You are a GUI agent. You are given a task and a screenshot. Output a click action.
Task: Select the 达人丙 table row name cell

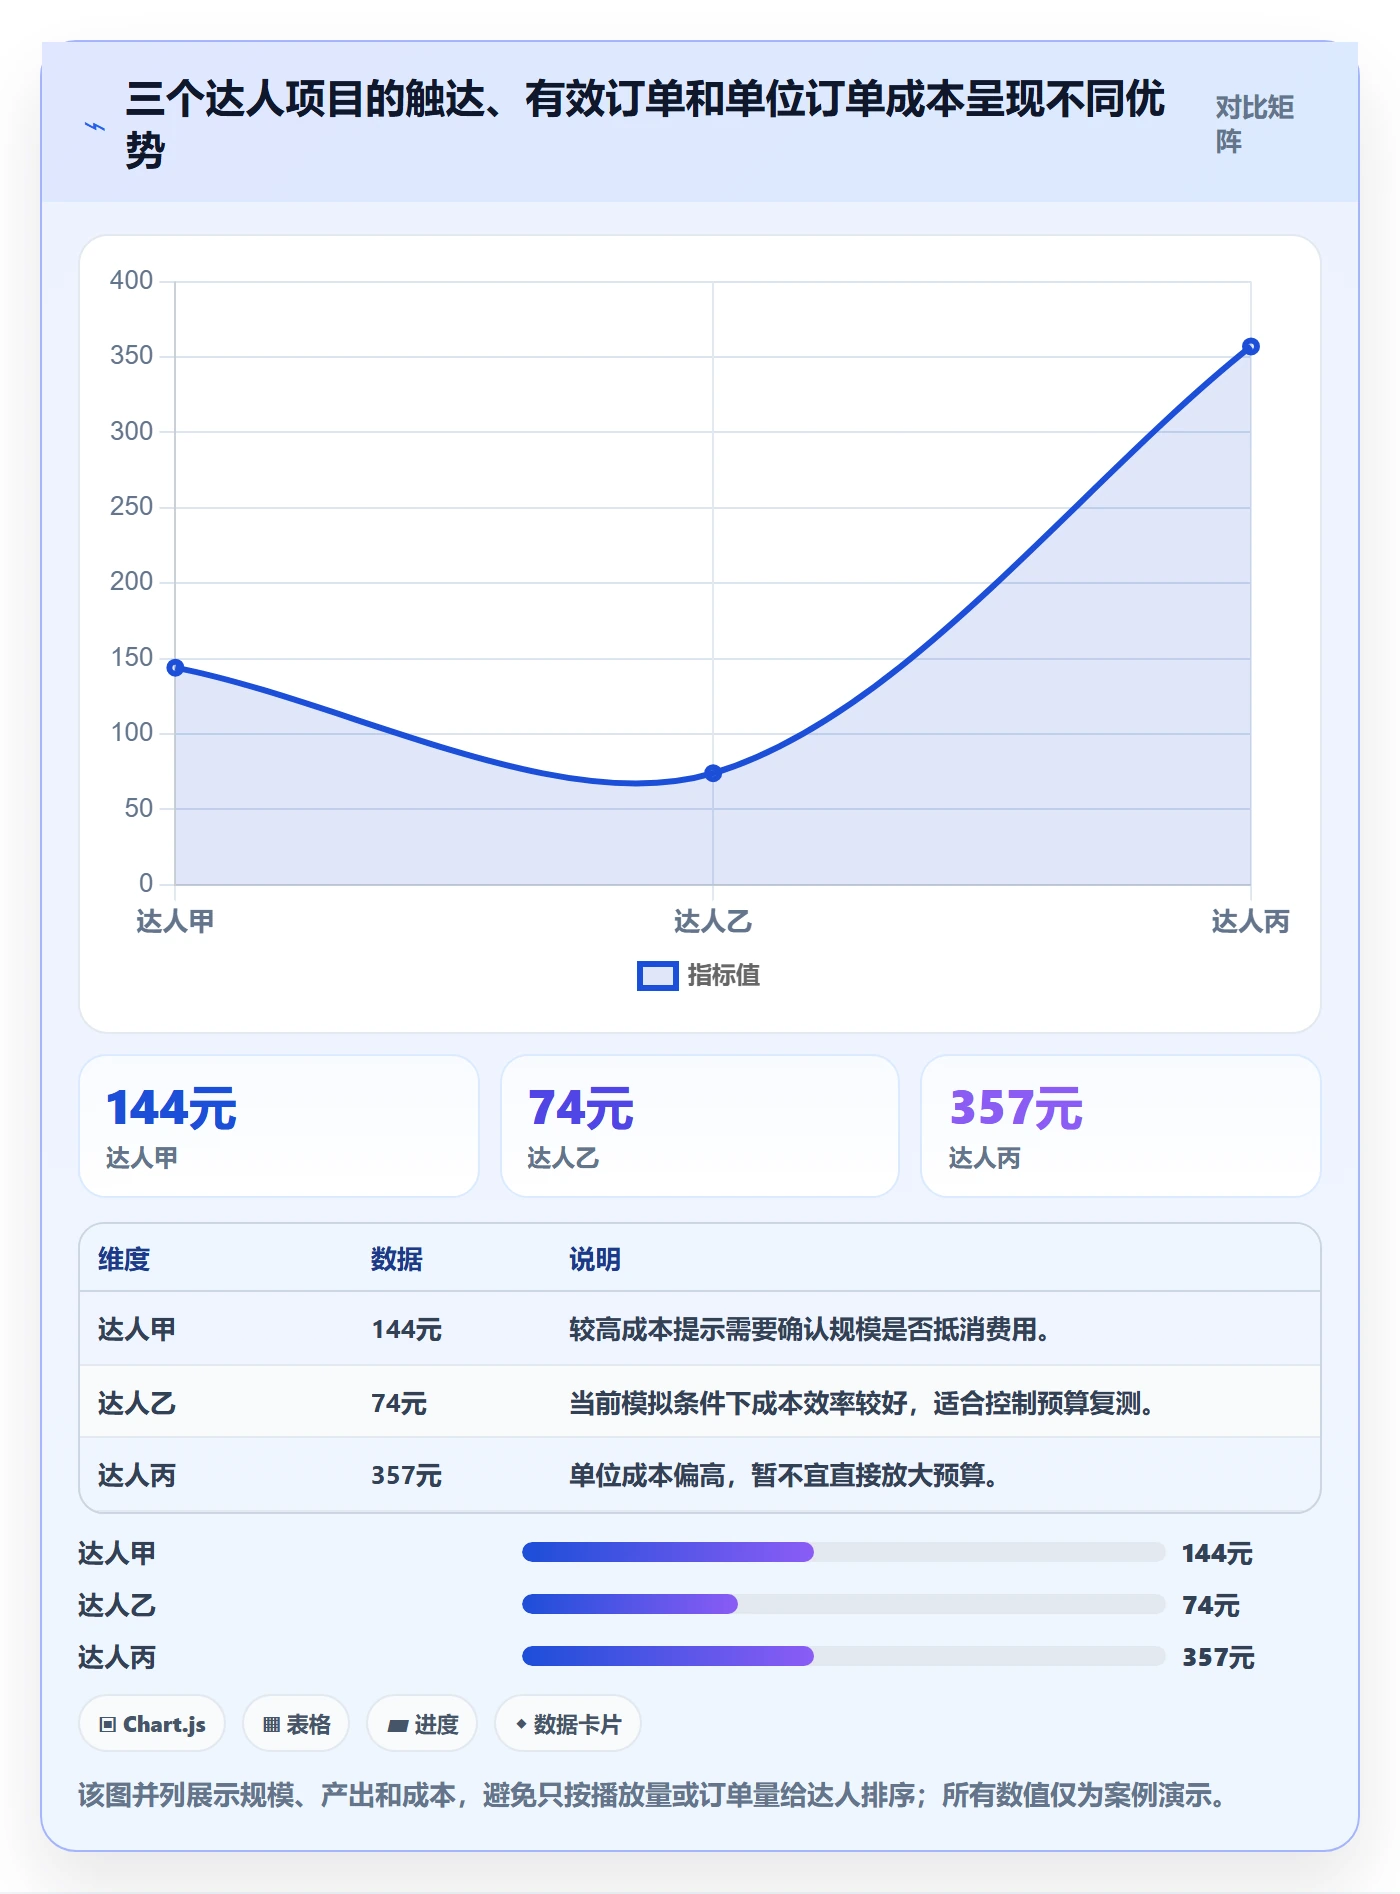pyautogui.click(x=137, y=1475)
